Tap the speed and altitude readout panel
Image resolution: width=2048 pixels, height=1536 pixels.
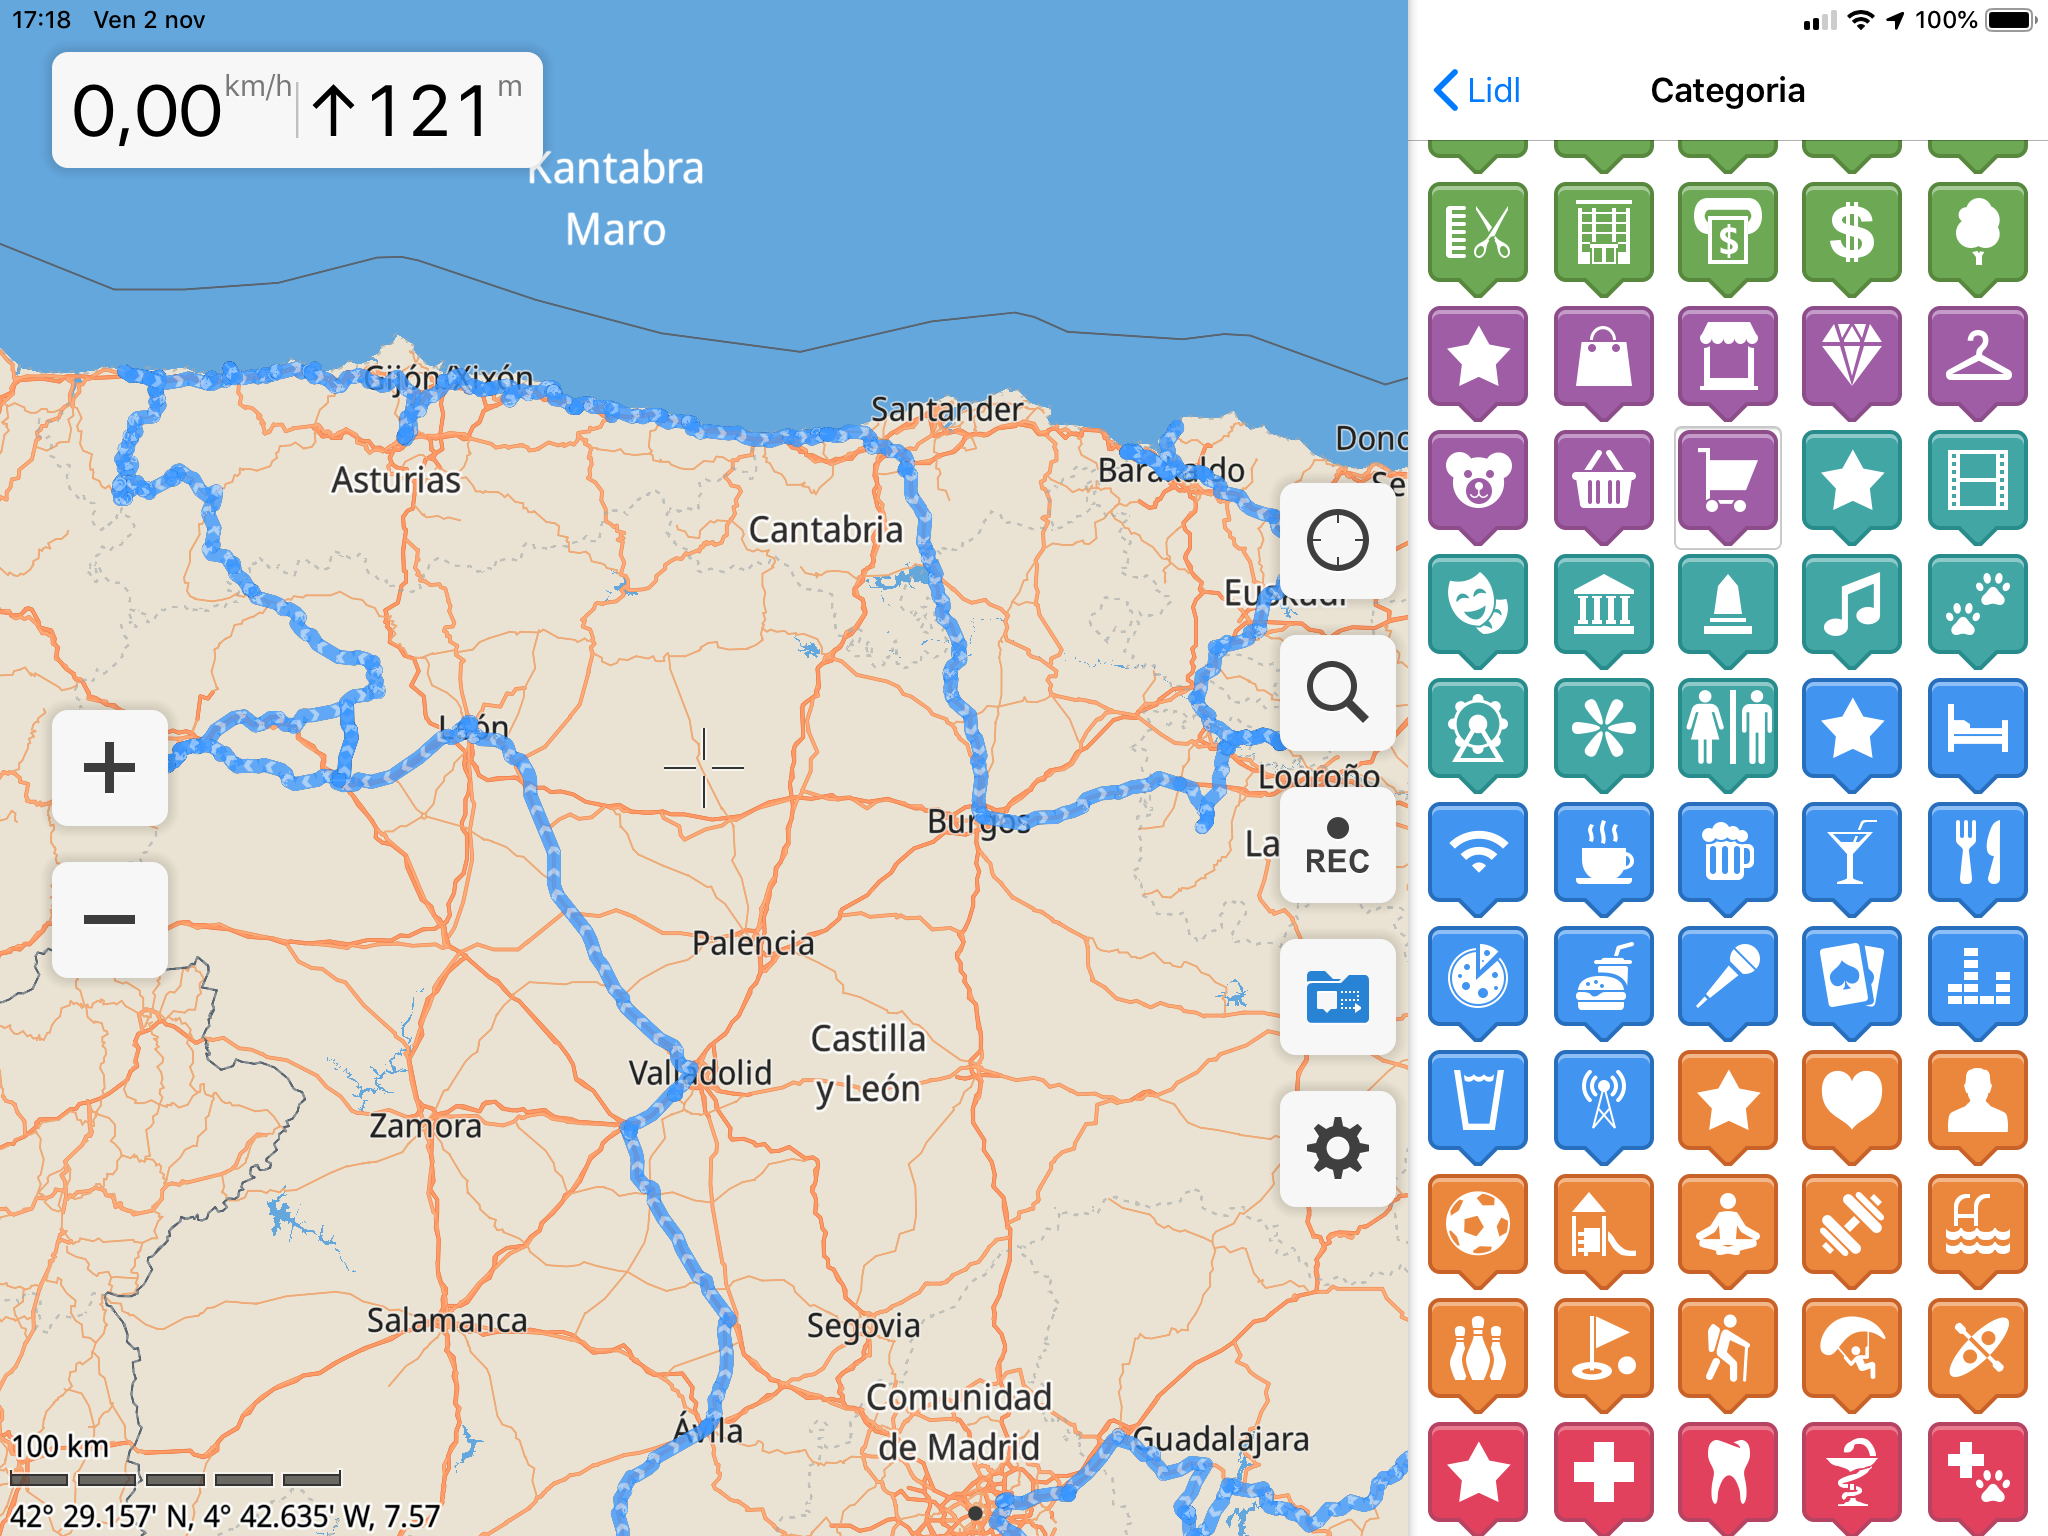tap(297, 110)
